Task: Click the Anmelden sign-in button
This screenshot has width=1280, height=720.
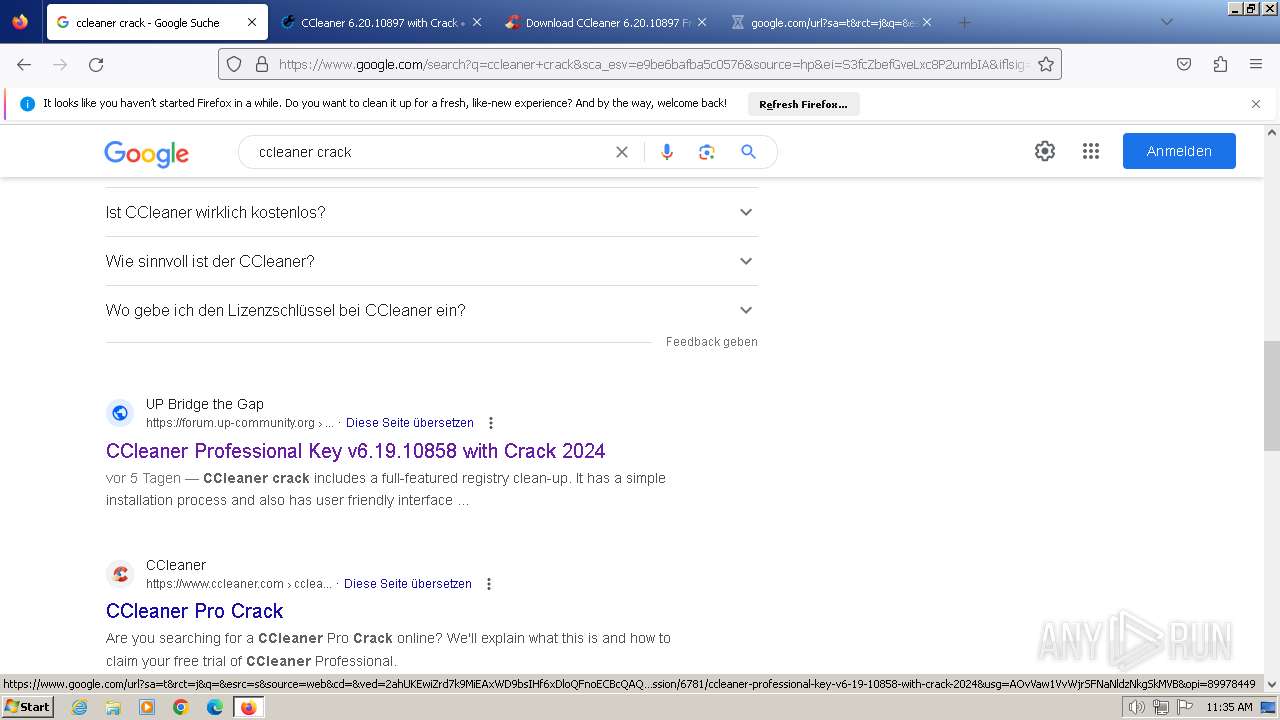Action: click(1179, 151)
